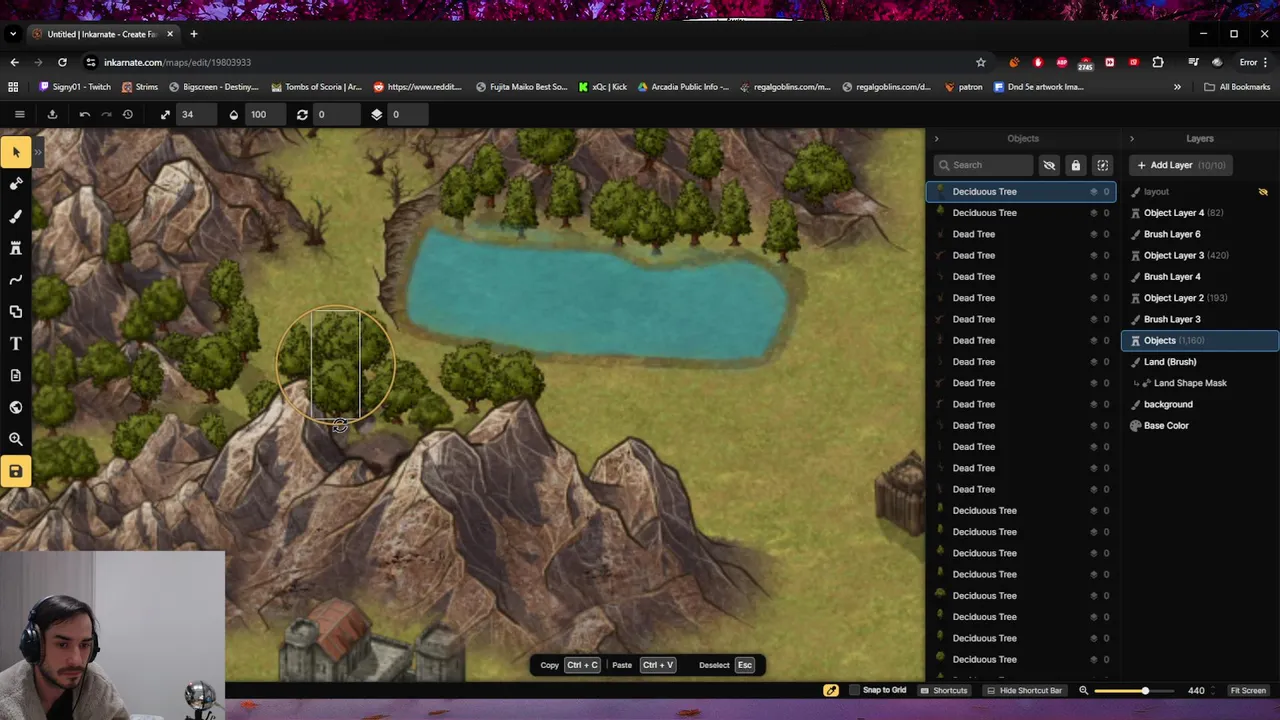Click the scale arrows icon beside 34
This screenshot has width=1280, height=720.
click(165, 114)
